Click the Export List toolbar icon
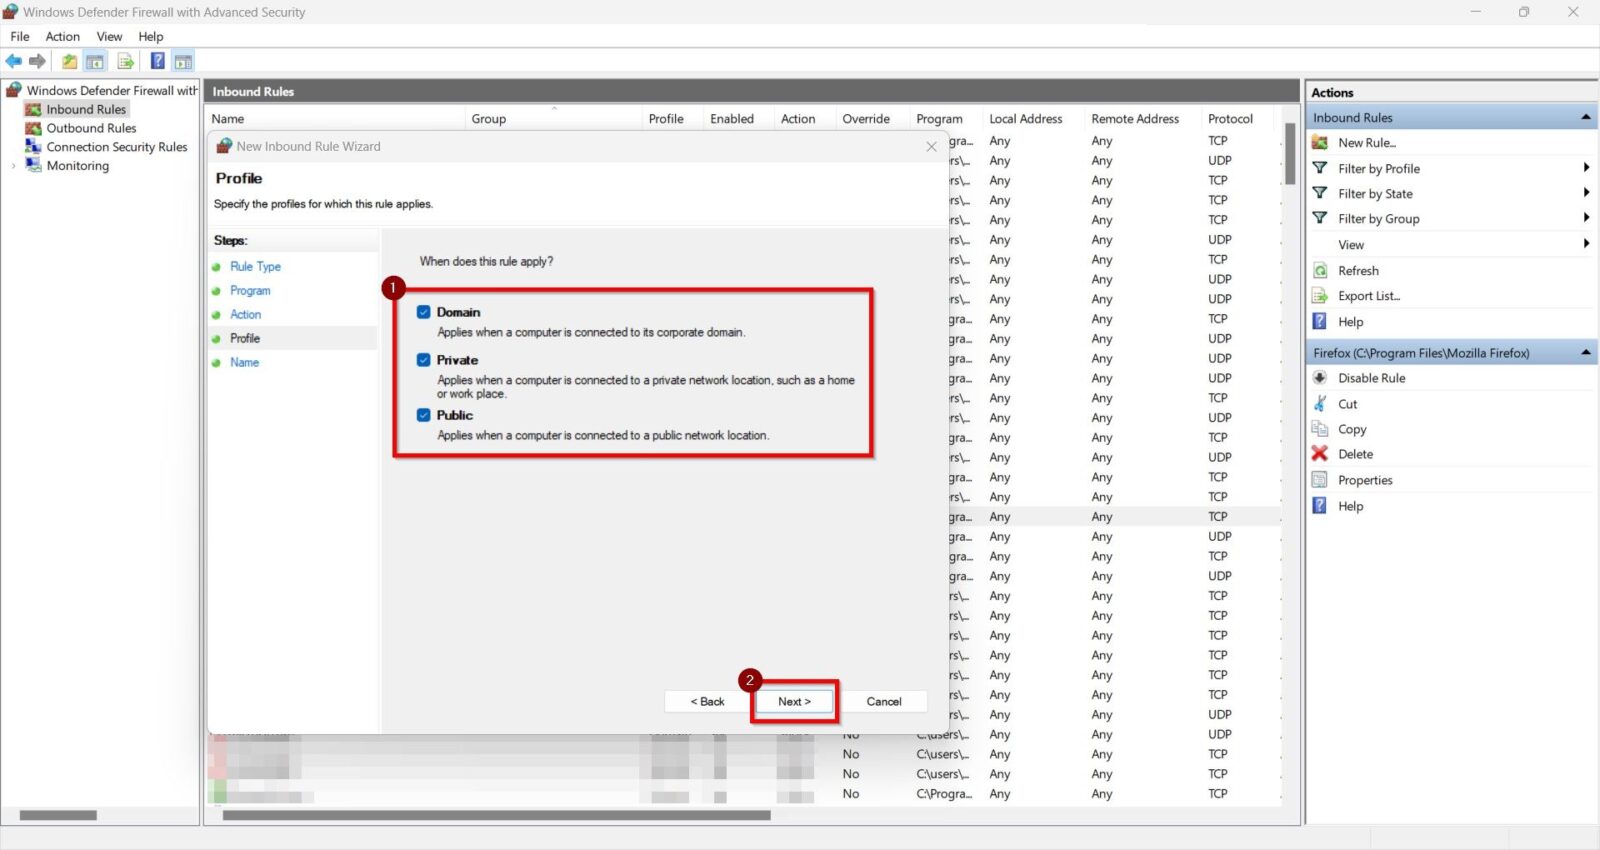The image size is (1600, 850). point(126,62)
